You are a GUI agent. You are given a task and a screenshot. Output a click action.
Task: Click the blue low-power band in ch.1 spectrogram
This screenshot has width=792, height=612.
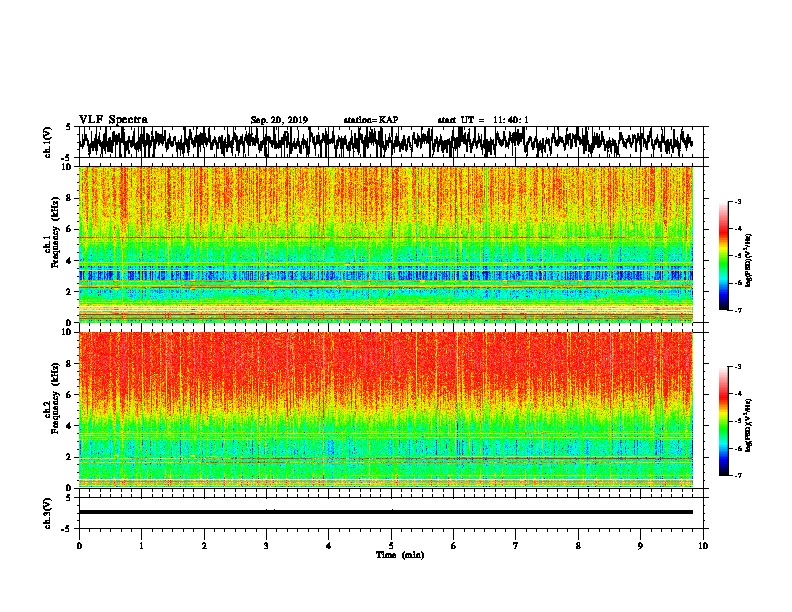tap(386, 275)
